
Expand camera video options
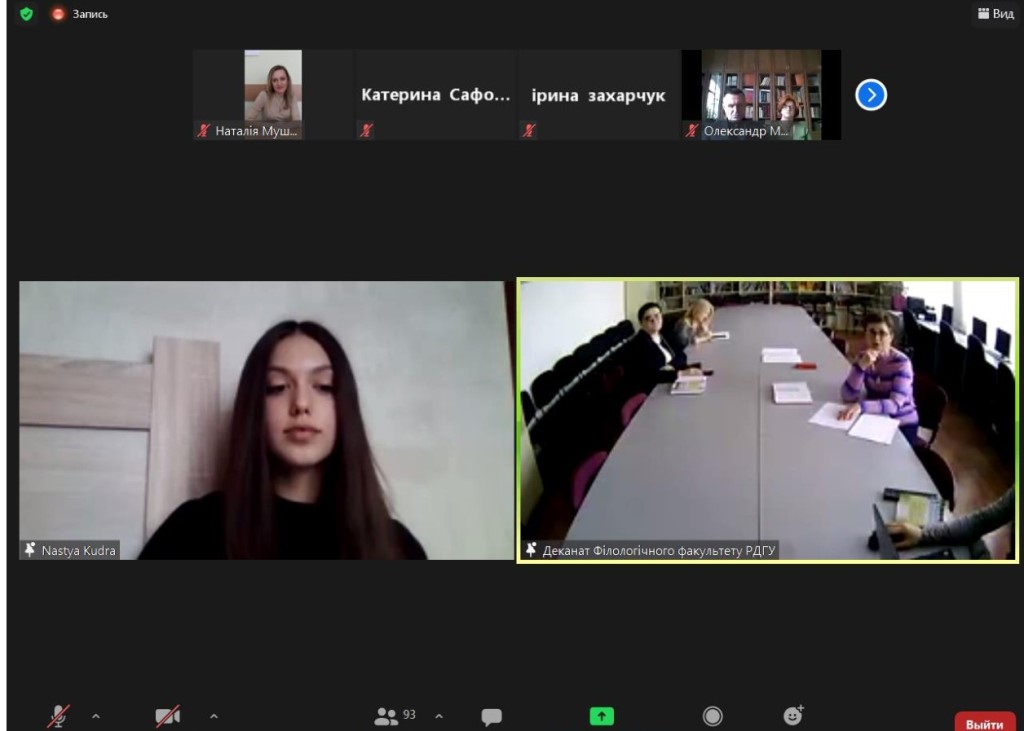pos(214,716)
